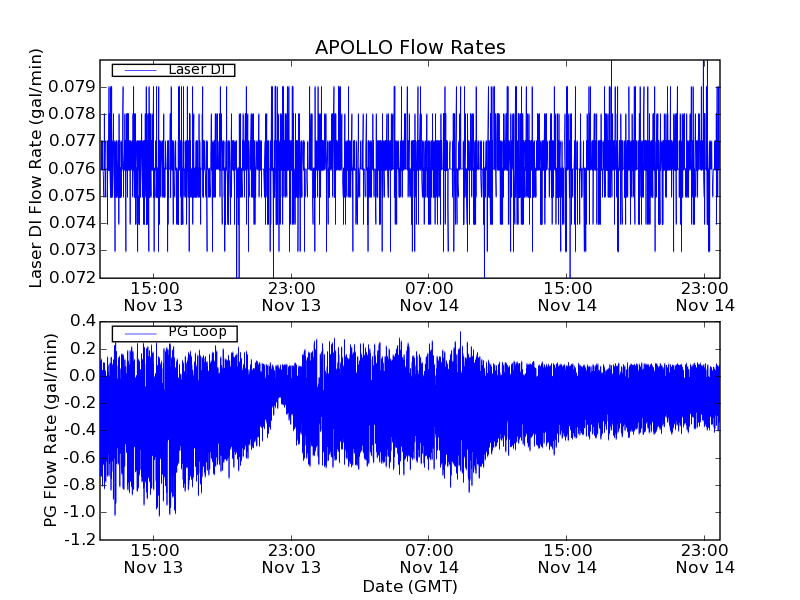Screen dimensions: 800x600
Task: Click the blue line sample in Laser DI legend
Action: coord(140,70)
